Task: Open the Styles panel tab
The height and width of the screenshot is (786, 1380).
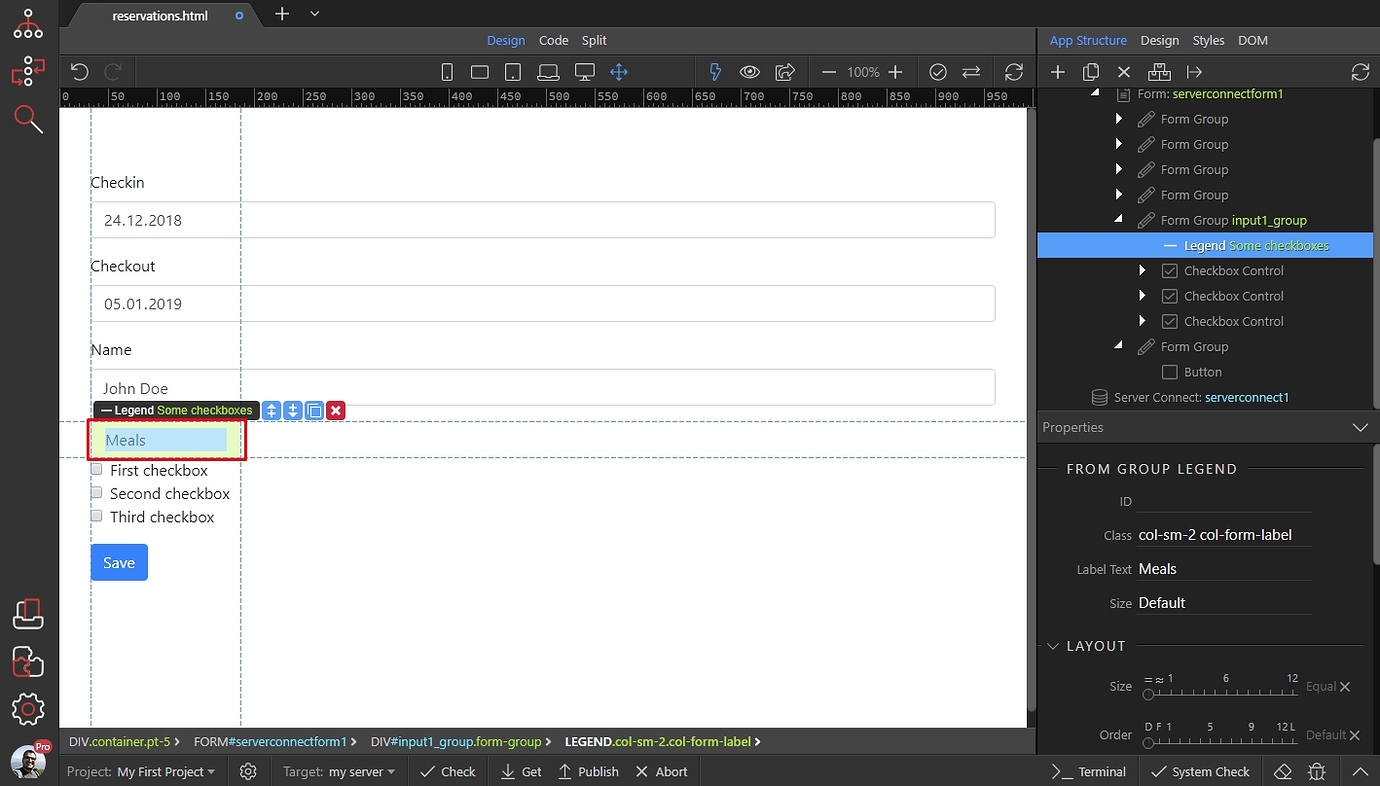Action: [1208, 40]
